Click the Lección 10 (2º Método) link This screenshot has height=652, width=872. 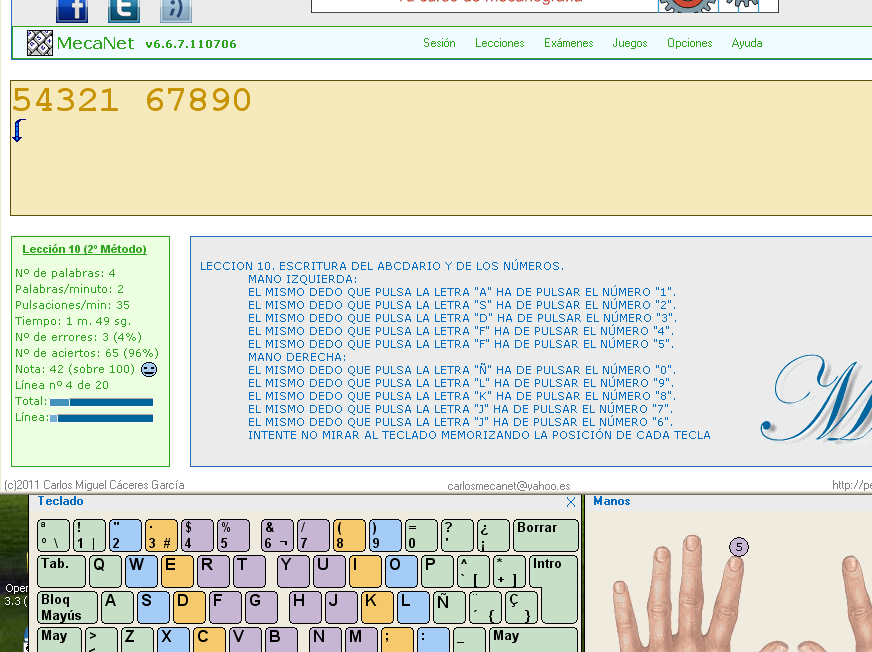tap(84, 249)
